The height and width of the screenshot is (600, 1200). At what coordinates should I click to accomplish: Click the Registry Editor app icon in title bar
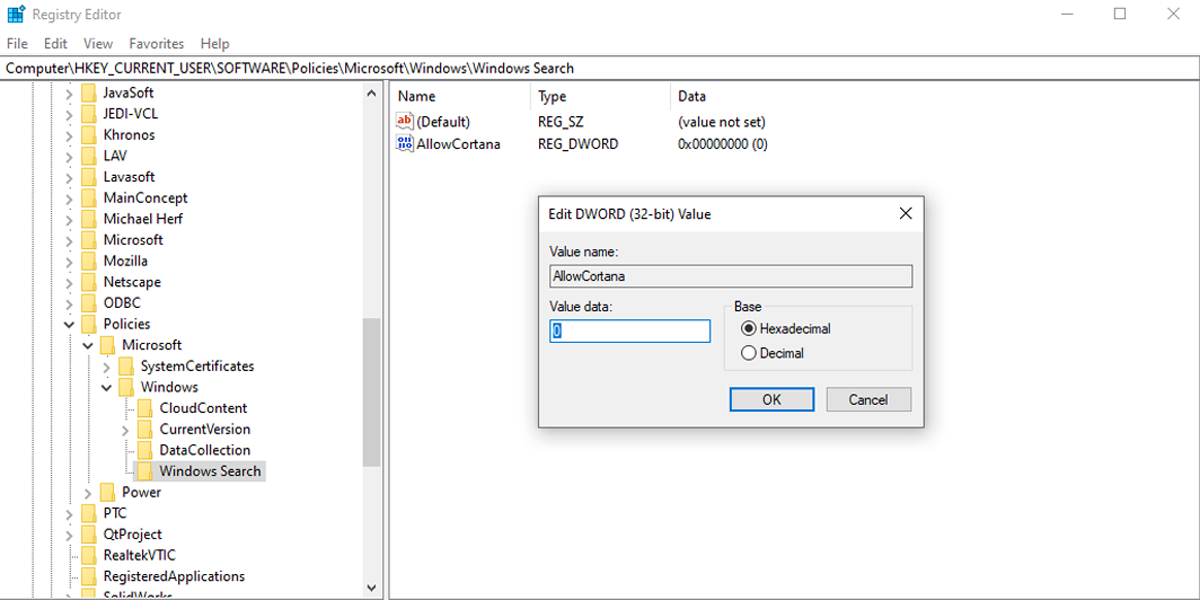16,14
